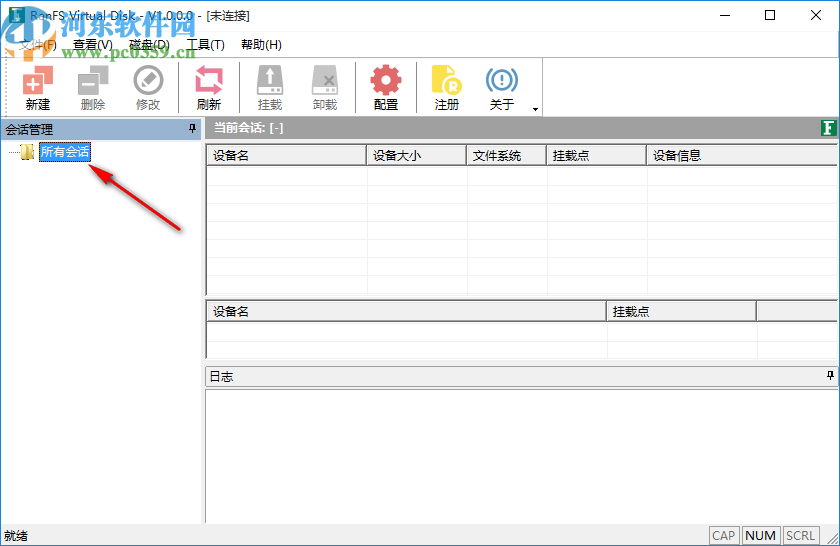This screenshot has height=546, width=840.
Task: Grab the window resize grip corner
Action: pyautogui.click(x=832, y=538)
